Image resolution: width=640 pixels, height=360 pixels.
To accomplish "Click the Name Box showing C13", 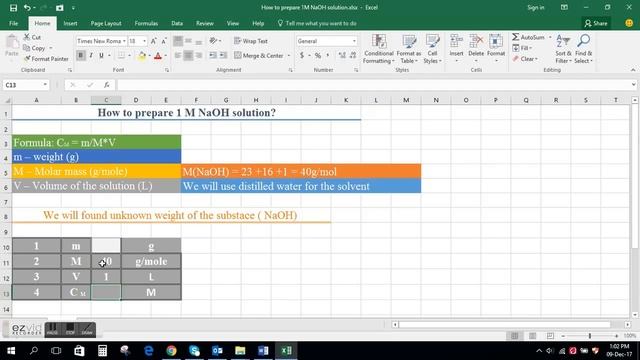I will pos(25,85).
